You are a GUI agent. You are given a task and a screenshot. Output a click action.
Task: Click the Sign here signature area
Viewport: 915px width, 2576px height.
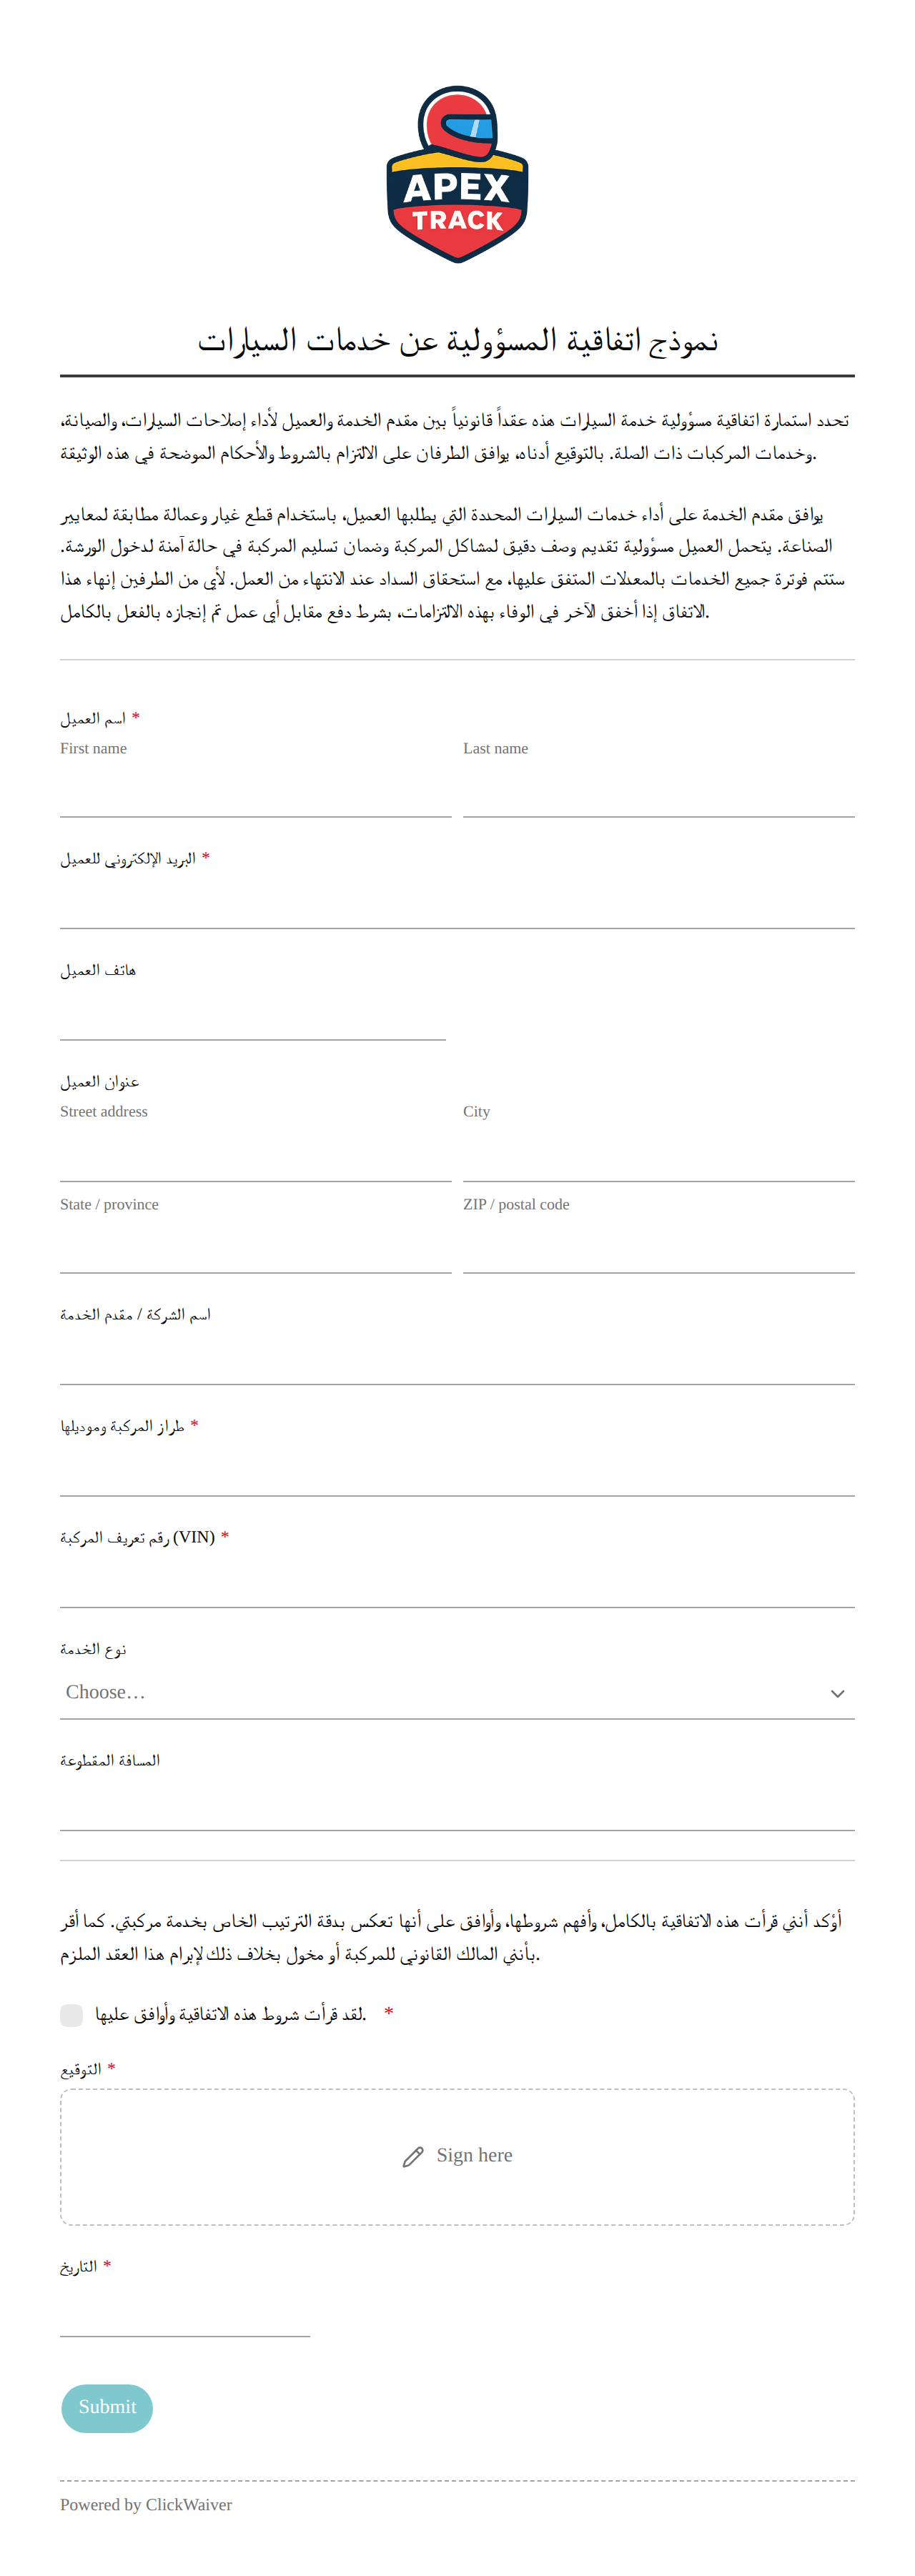tap(457, 2157)
